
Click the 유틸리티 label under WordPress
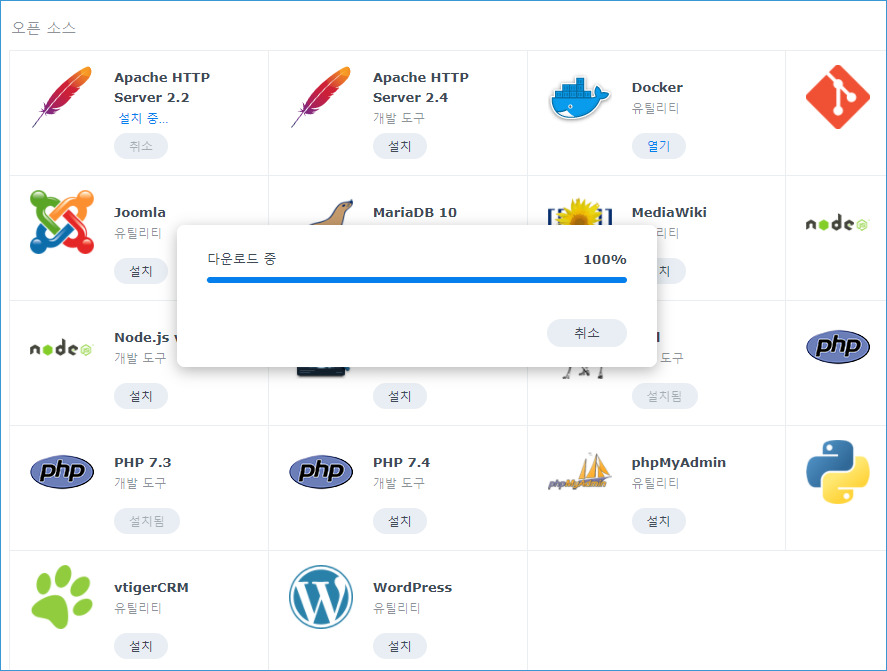[397, 608]
